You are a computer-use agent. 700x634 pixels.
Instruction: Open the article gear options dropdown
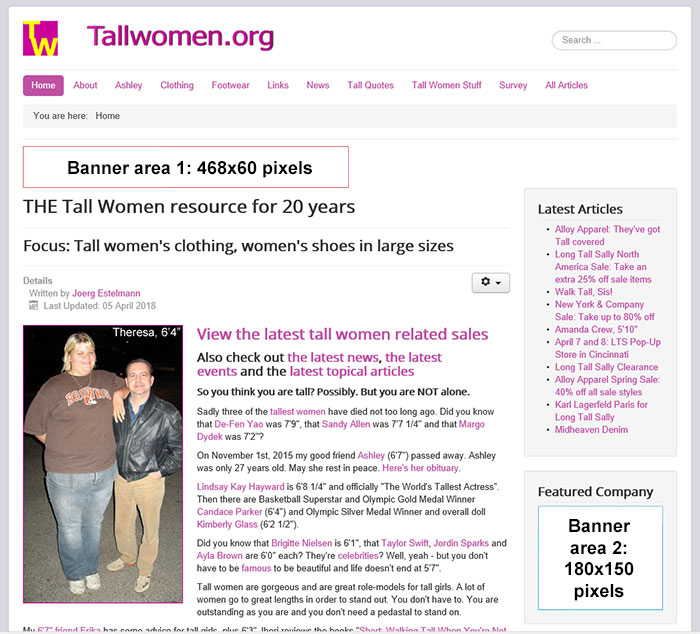coord(491,283)
